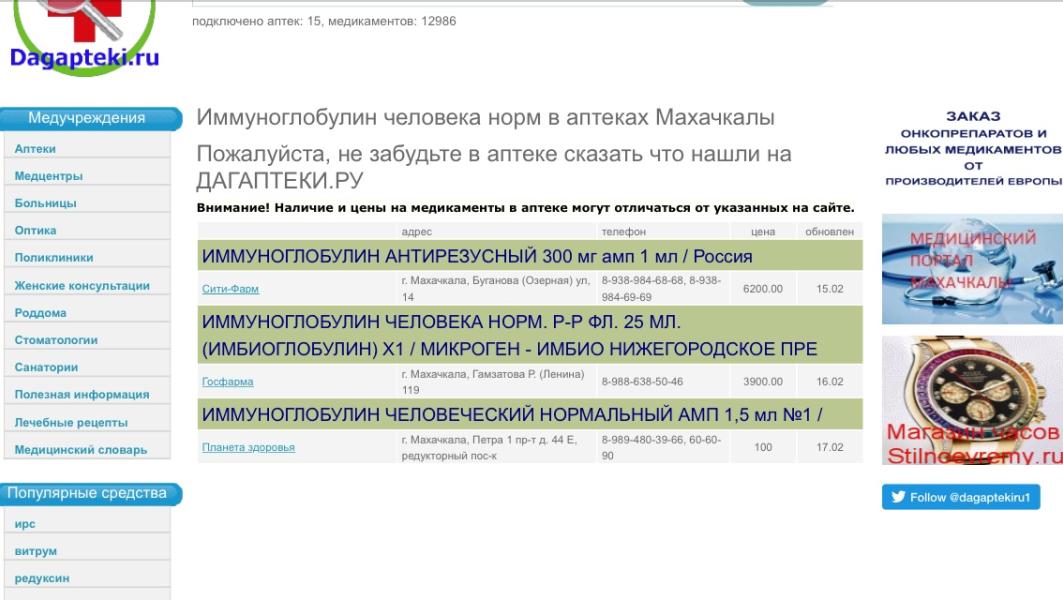Open the Медицинский портал Махачкалы banner

pyautogui.click(x=972, y=270)
